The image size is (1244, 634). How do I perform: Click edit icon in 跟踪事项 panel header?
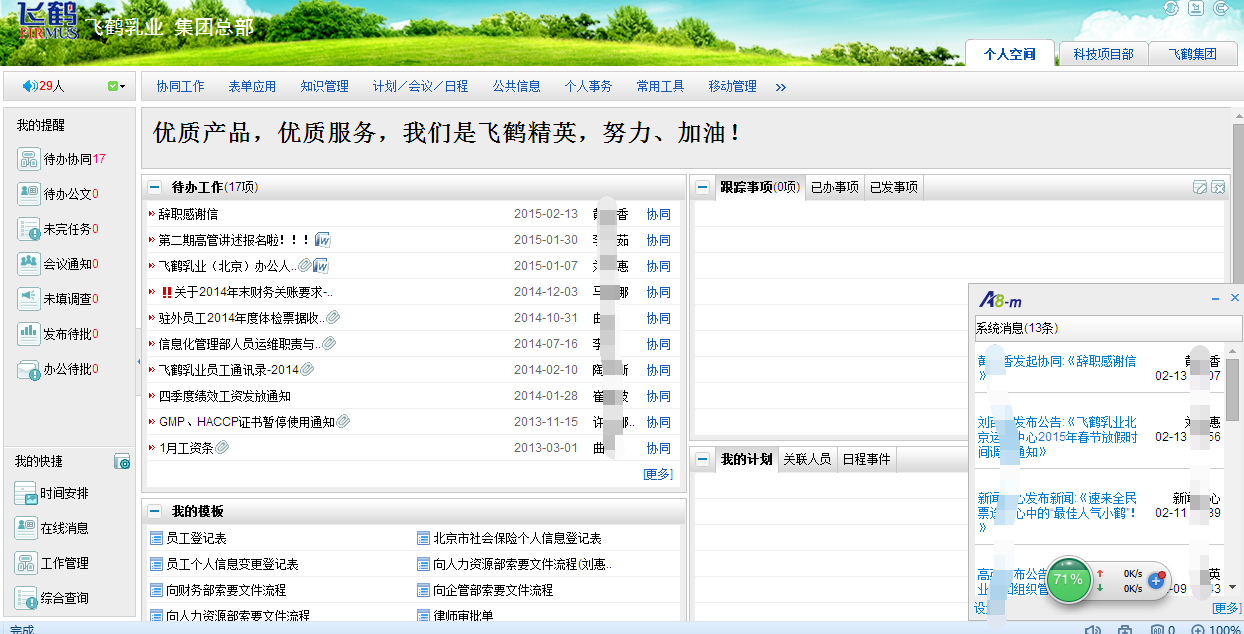coord(1200,187)
